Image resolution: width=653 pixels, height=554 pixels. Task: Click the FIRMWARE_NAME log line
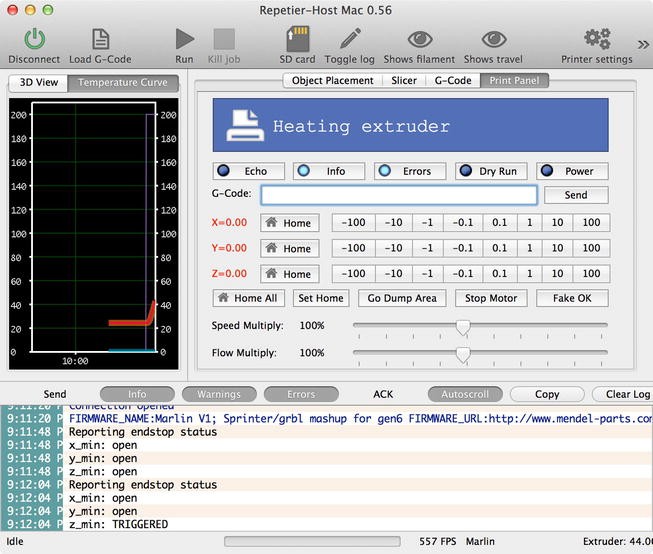point(326,419)
